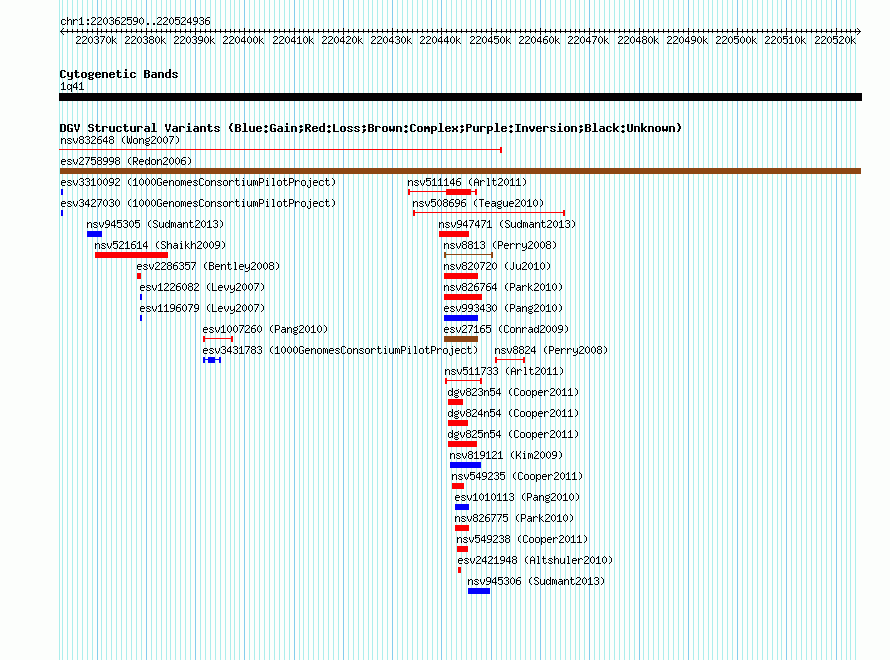Screen dimensions: 890x660
Task: Click the red nsv826764 loss bar
Action: click(x=463, y=297)
